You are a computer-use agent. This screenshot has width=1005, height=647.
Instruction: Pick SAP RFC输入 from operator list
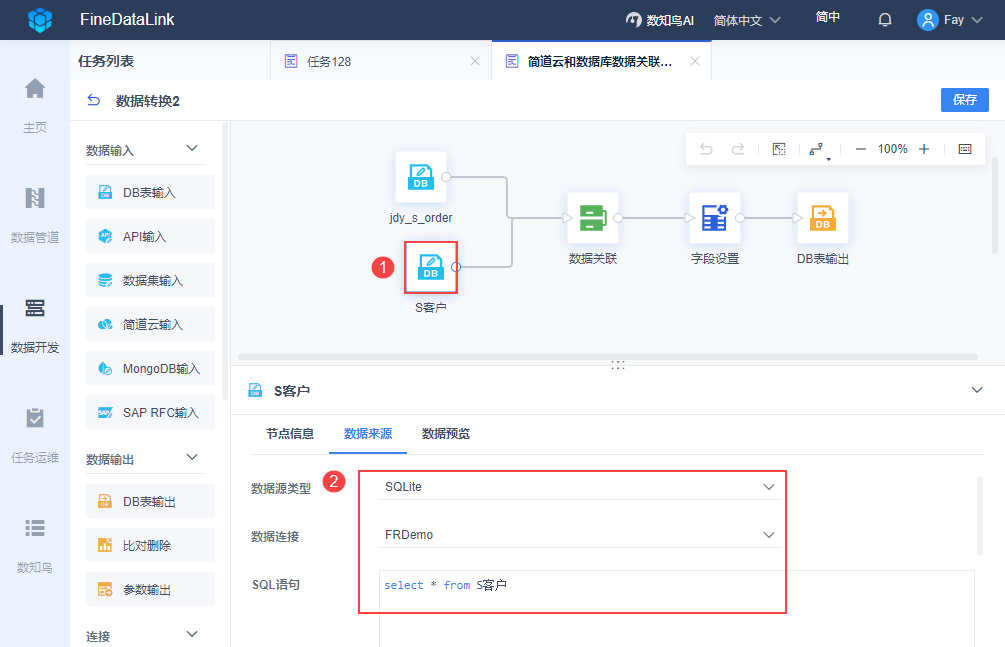point(151,412)
